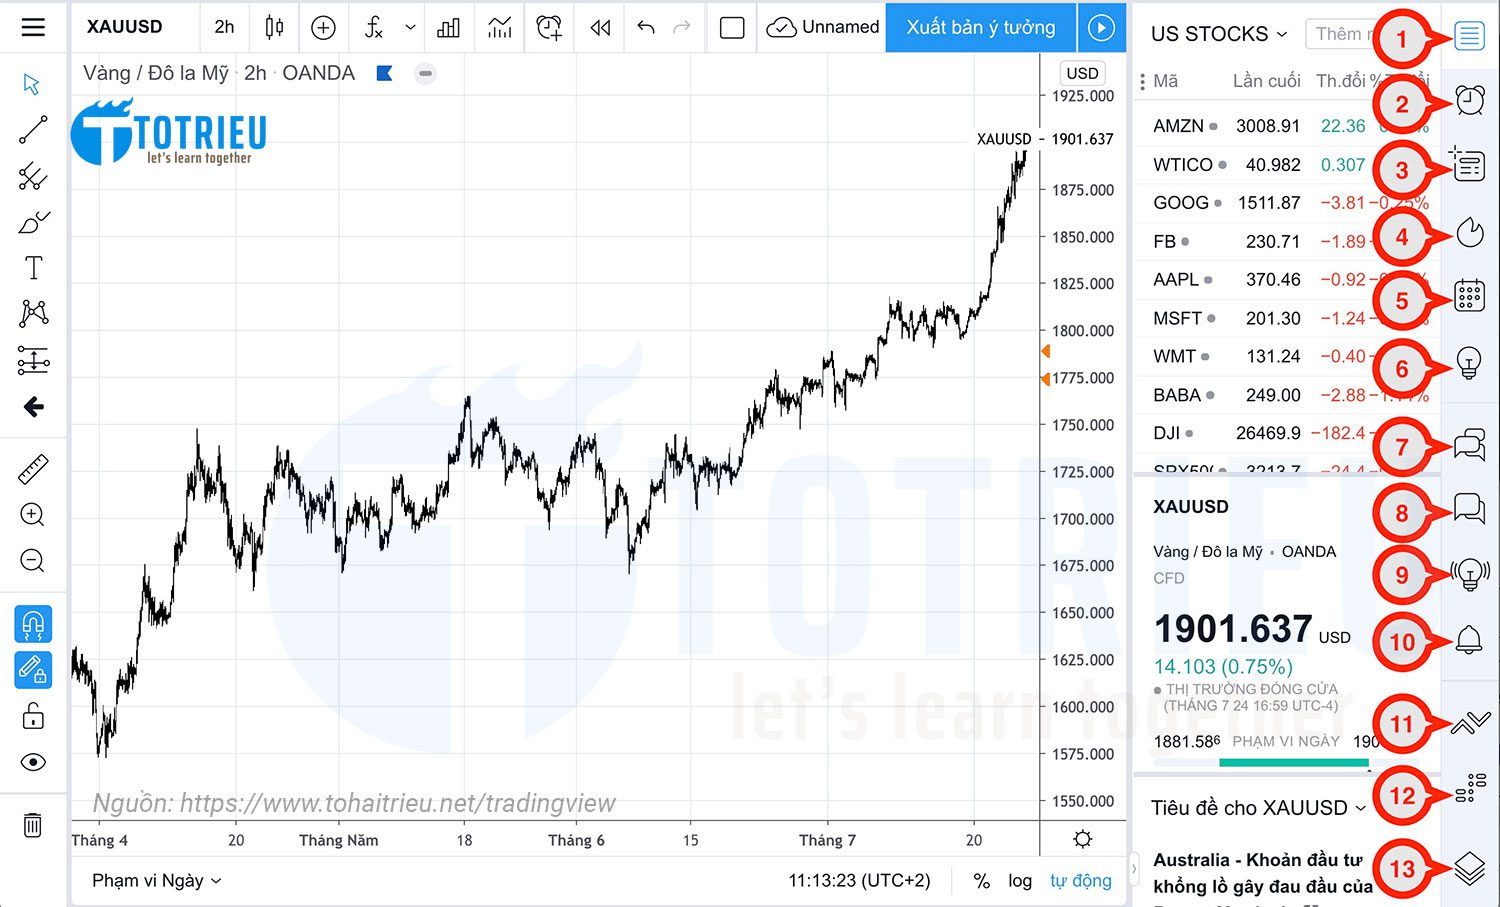The image size is (1500, 907).
Task: Open the USD currency selector on price axis
Action: click(1082, 73)
